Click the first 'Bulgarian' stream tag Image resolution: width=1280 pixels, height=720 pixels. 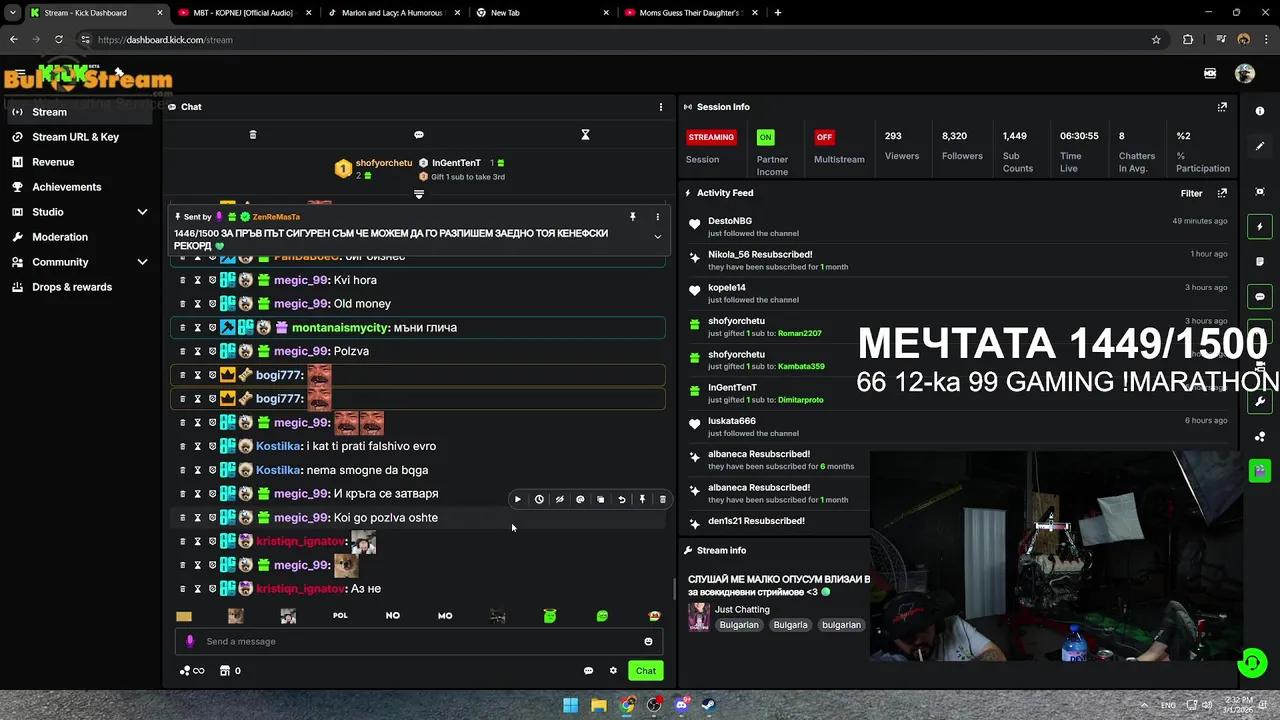(739, 625)
